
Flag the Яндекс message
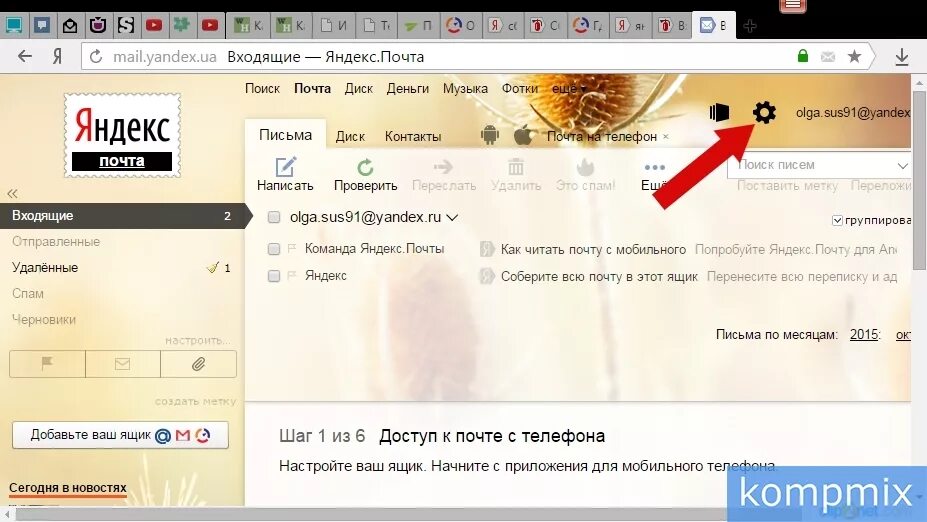pyautogui.click(x=291, y=275)
